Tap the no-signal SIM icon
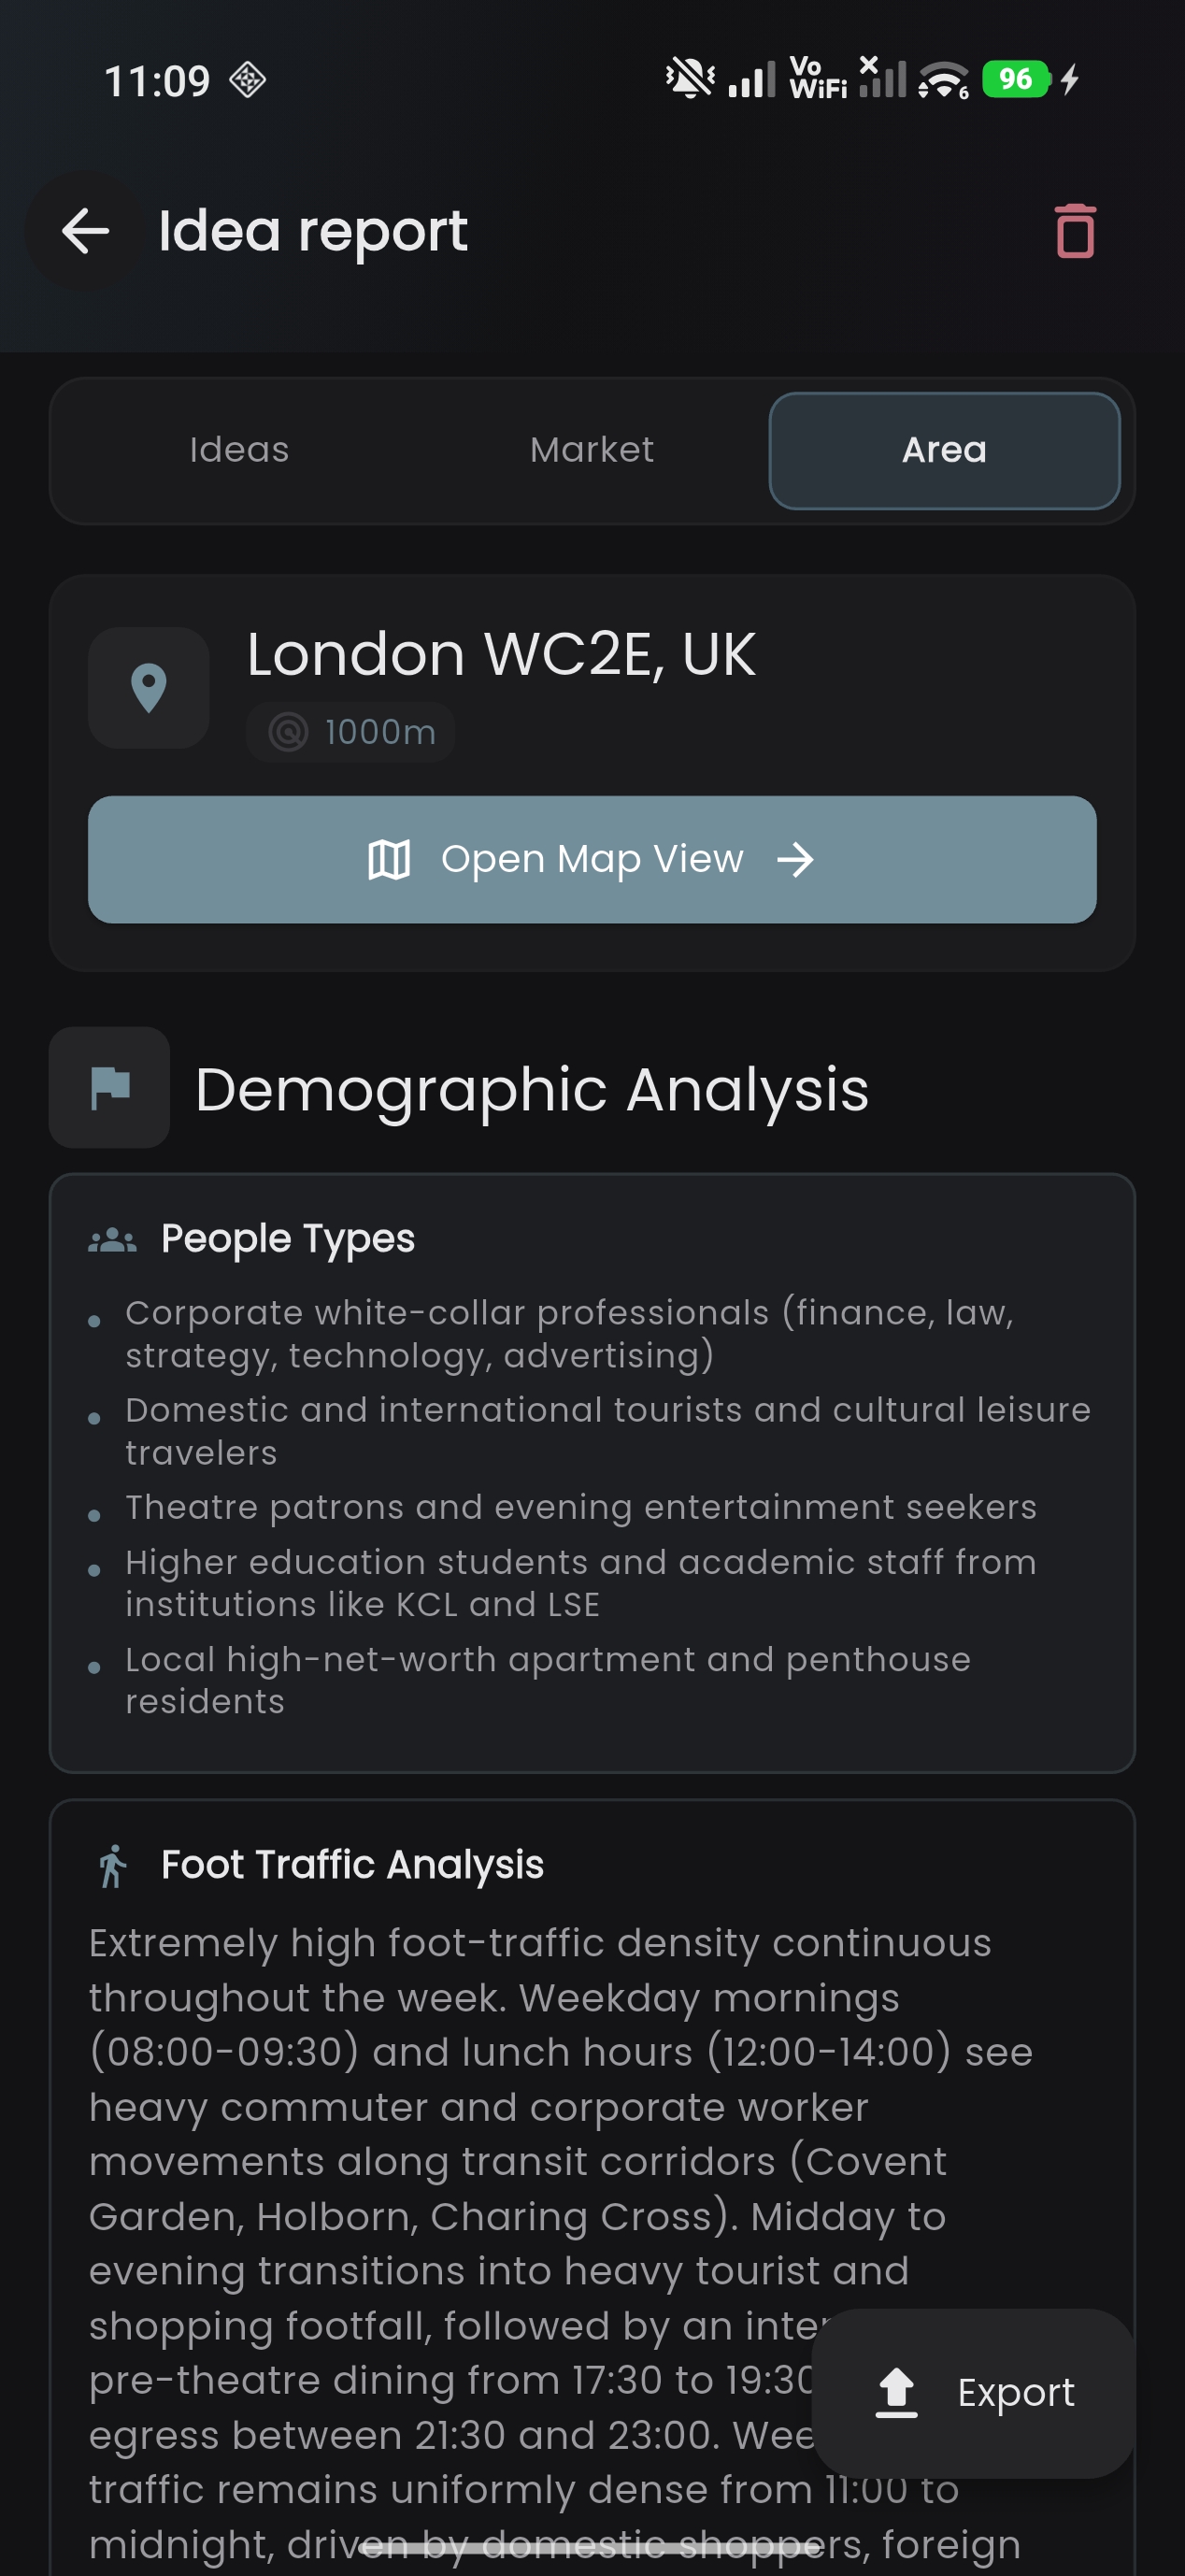Image resolution: width=1185 pixels, height=2576 pixels. coord(882,78)
